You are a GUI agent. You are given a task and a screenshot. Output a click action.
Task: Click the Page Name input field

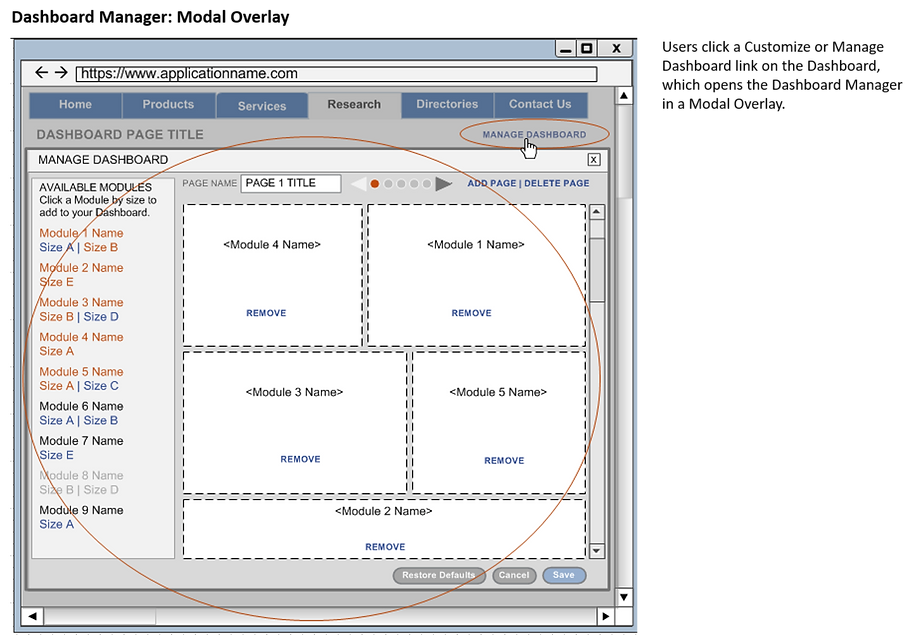pos(291,183)
